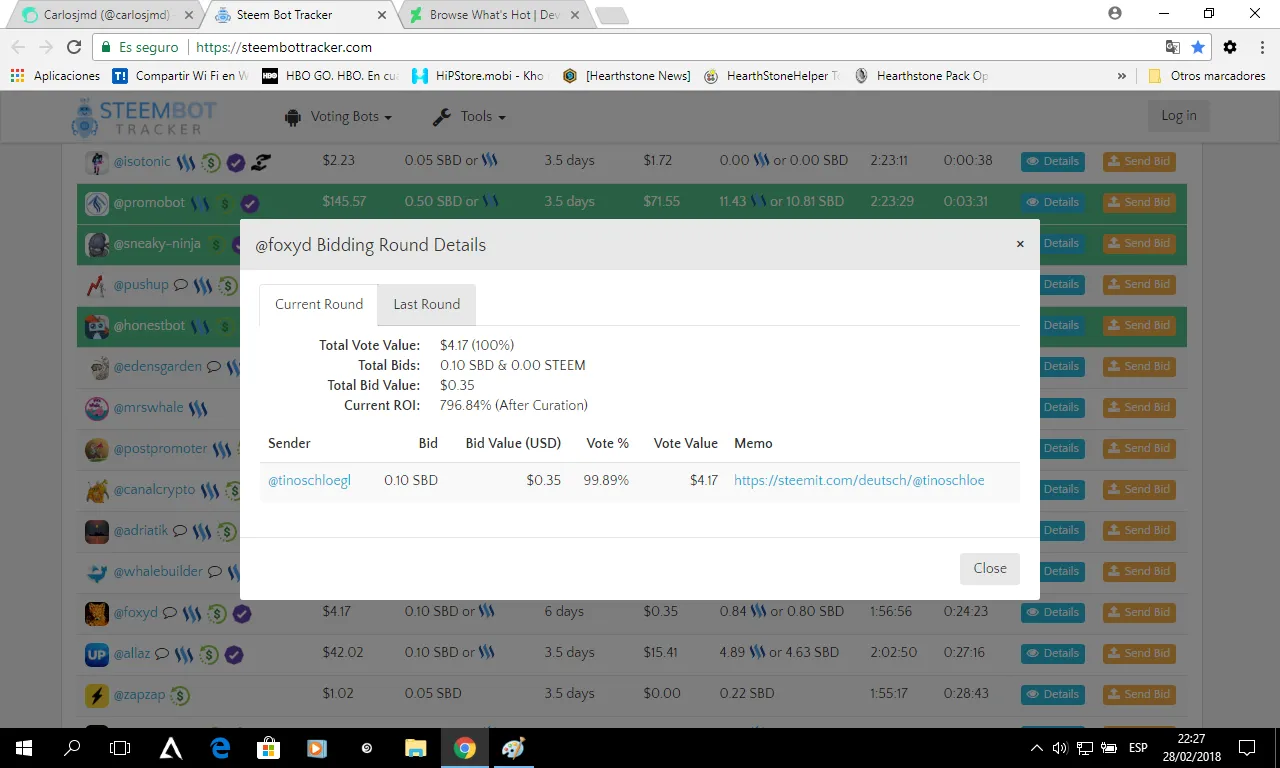Open the Windows Start menu

(24, 747)
